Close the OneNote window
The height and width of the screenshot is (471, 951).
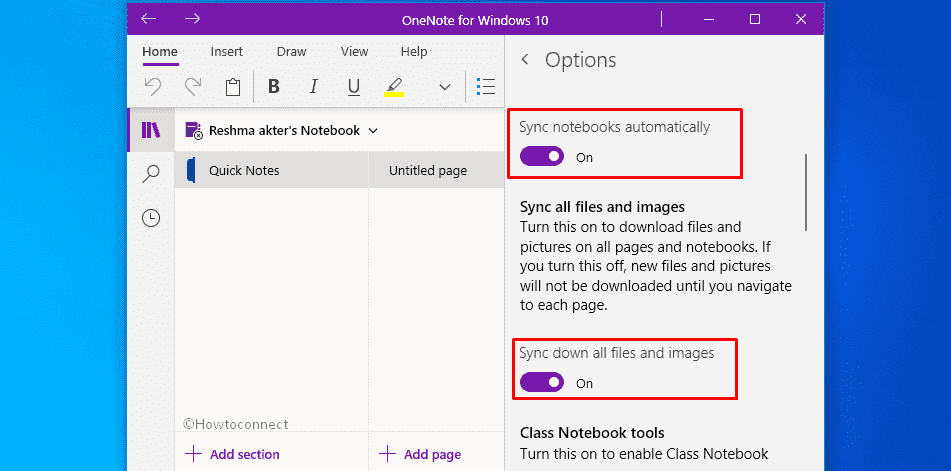[801, 19]
